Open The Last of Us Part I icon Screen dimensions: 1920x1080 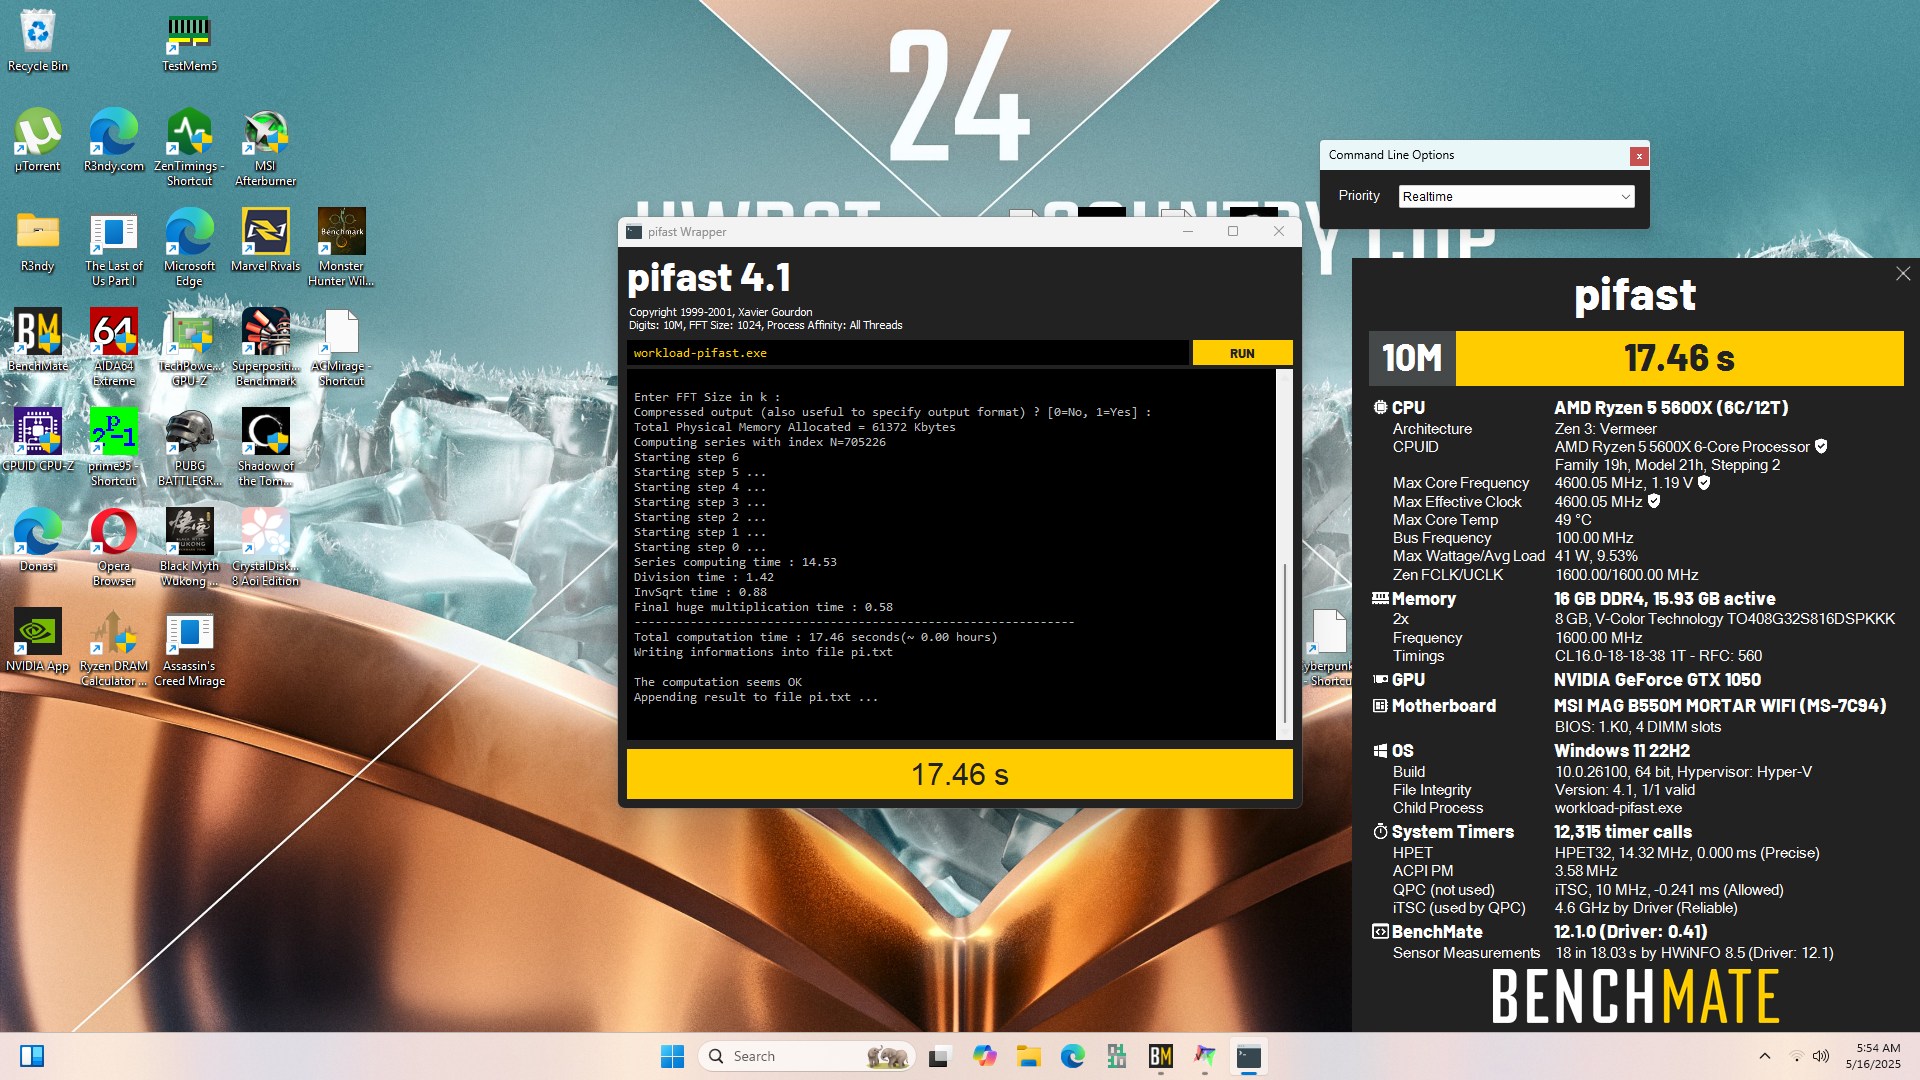tap(114, 247)
